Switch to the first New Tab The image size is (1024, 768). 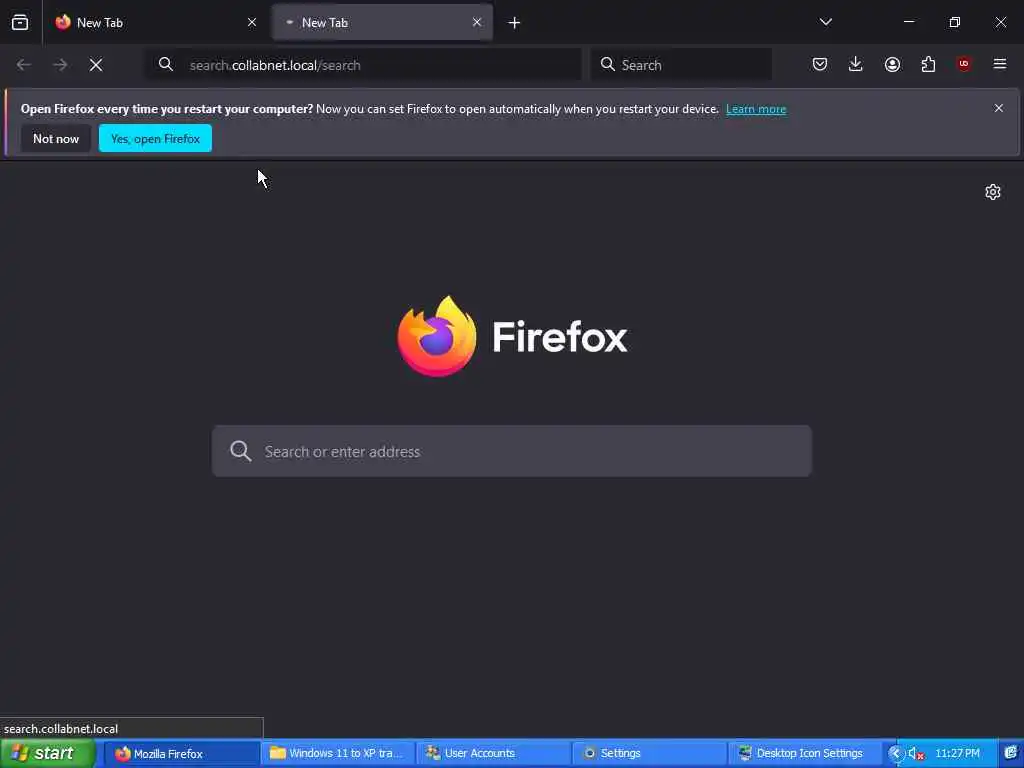(x=154, y=22)
